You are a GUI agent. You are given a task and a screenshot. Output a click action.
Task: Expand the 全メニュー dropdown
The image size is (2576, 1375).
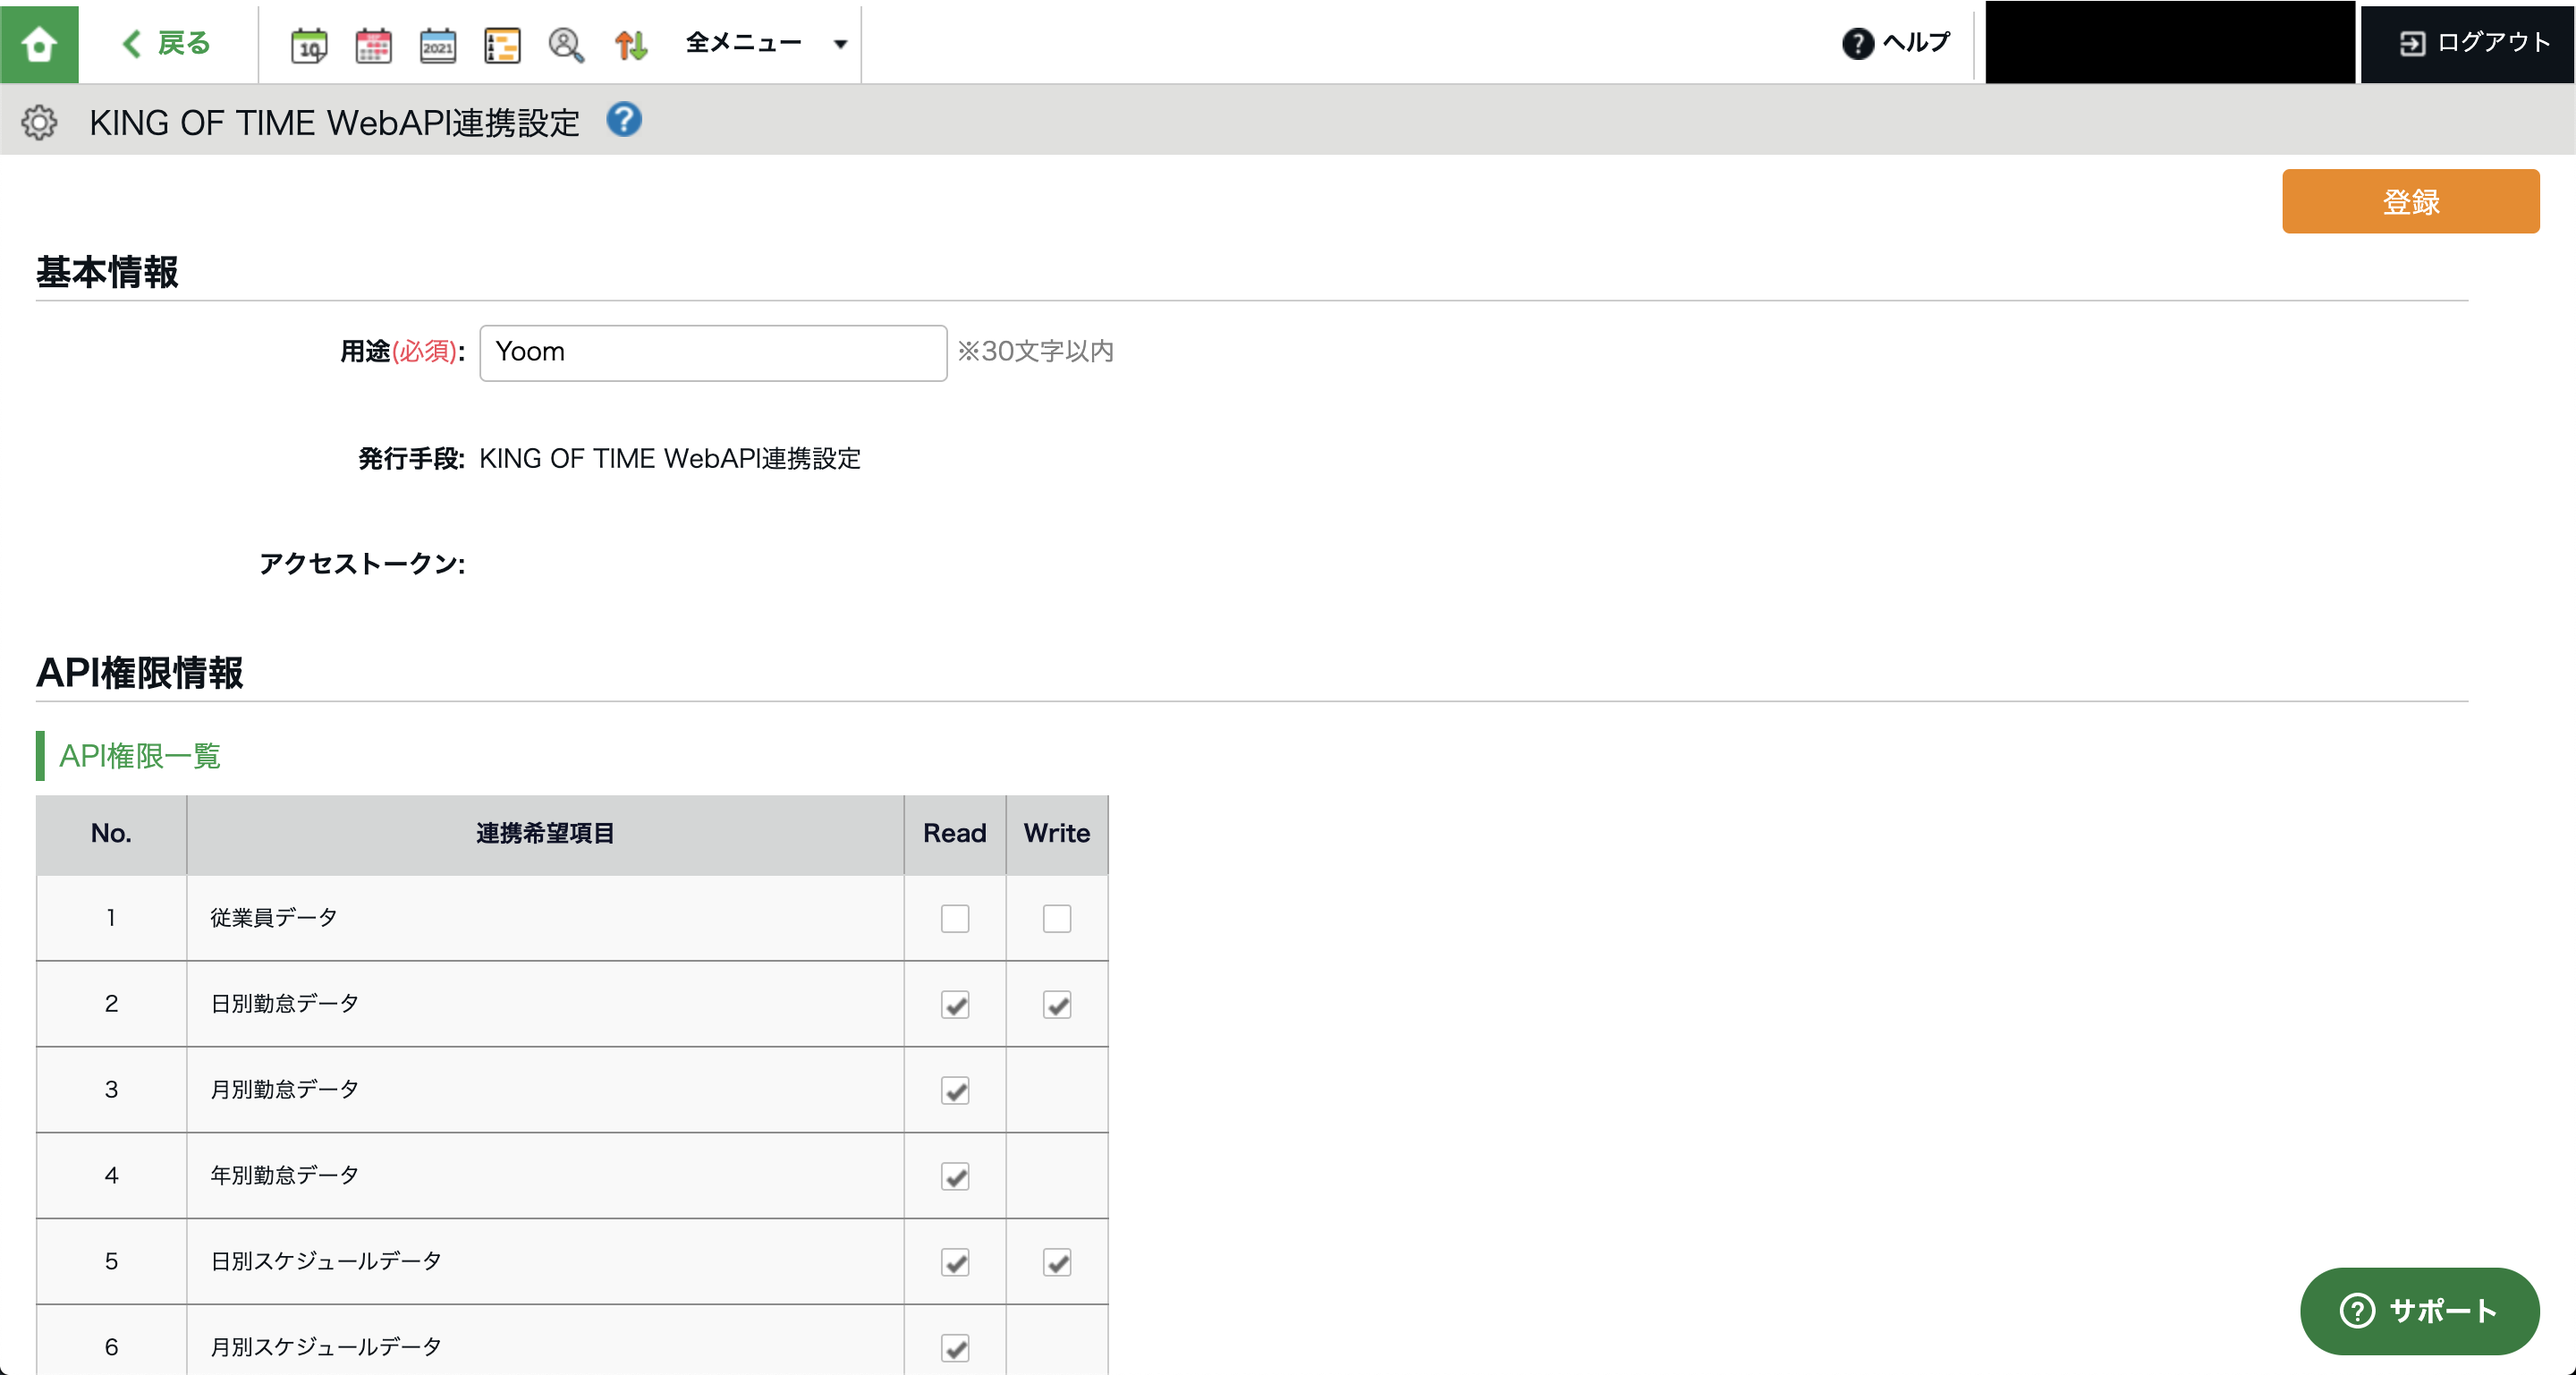(x=766, y=43)
